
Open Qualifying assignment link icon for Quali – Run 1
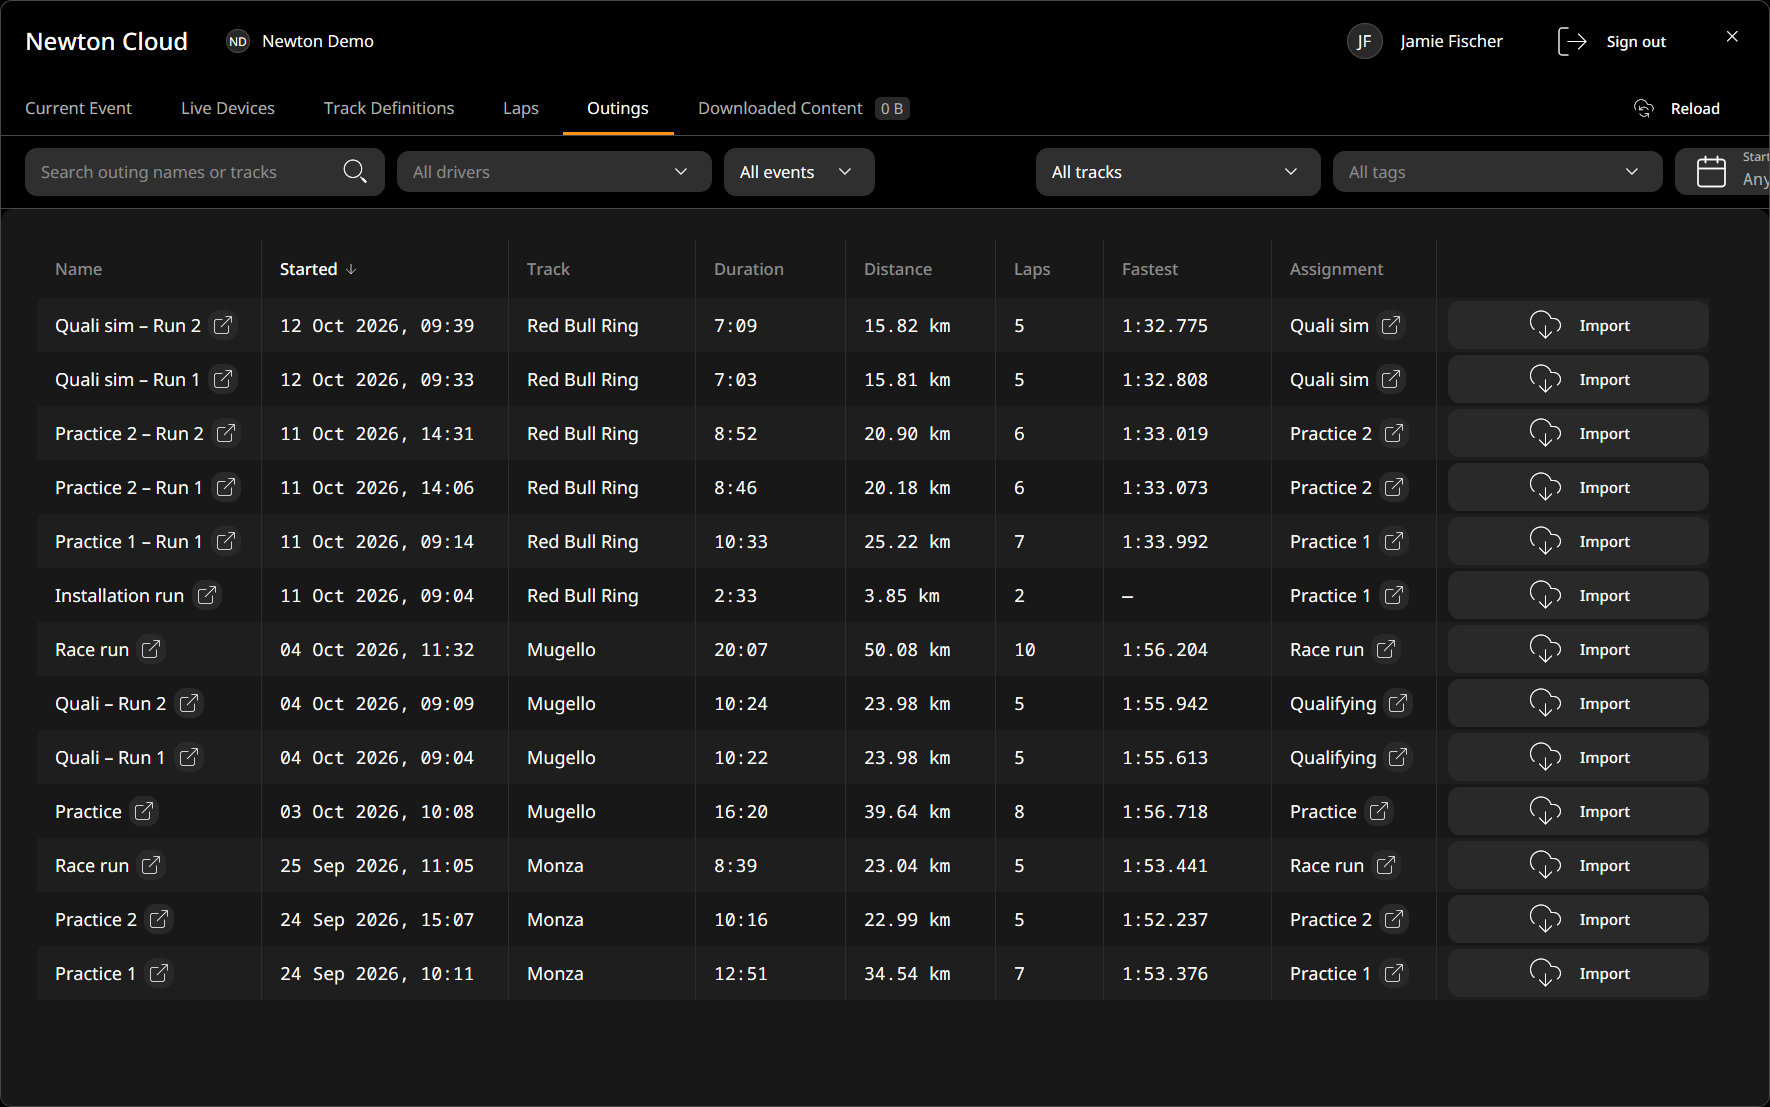pos(1398,758)
